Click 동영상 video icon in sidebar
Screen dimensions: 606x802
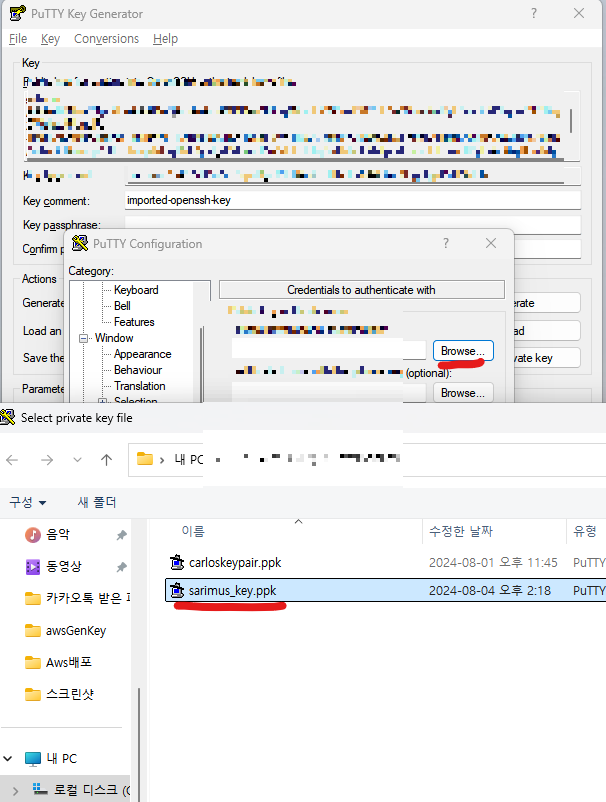point(33,566)
